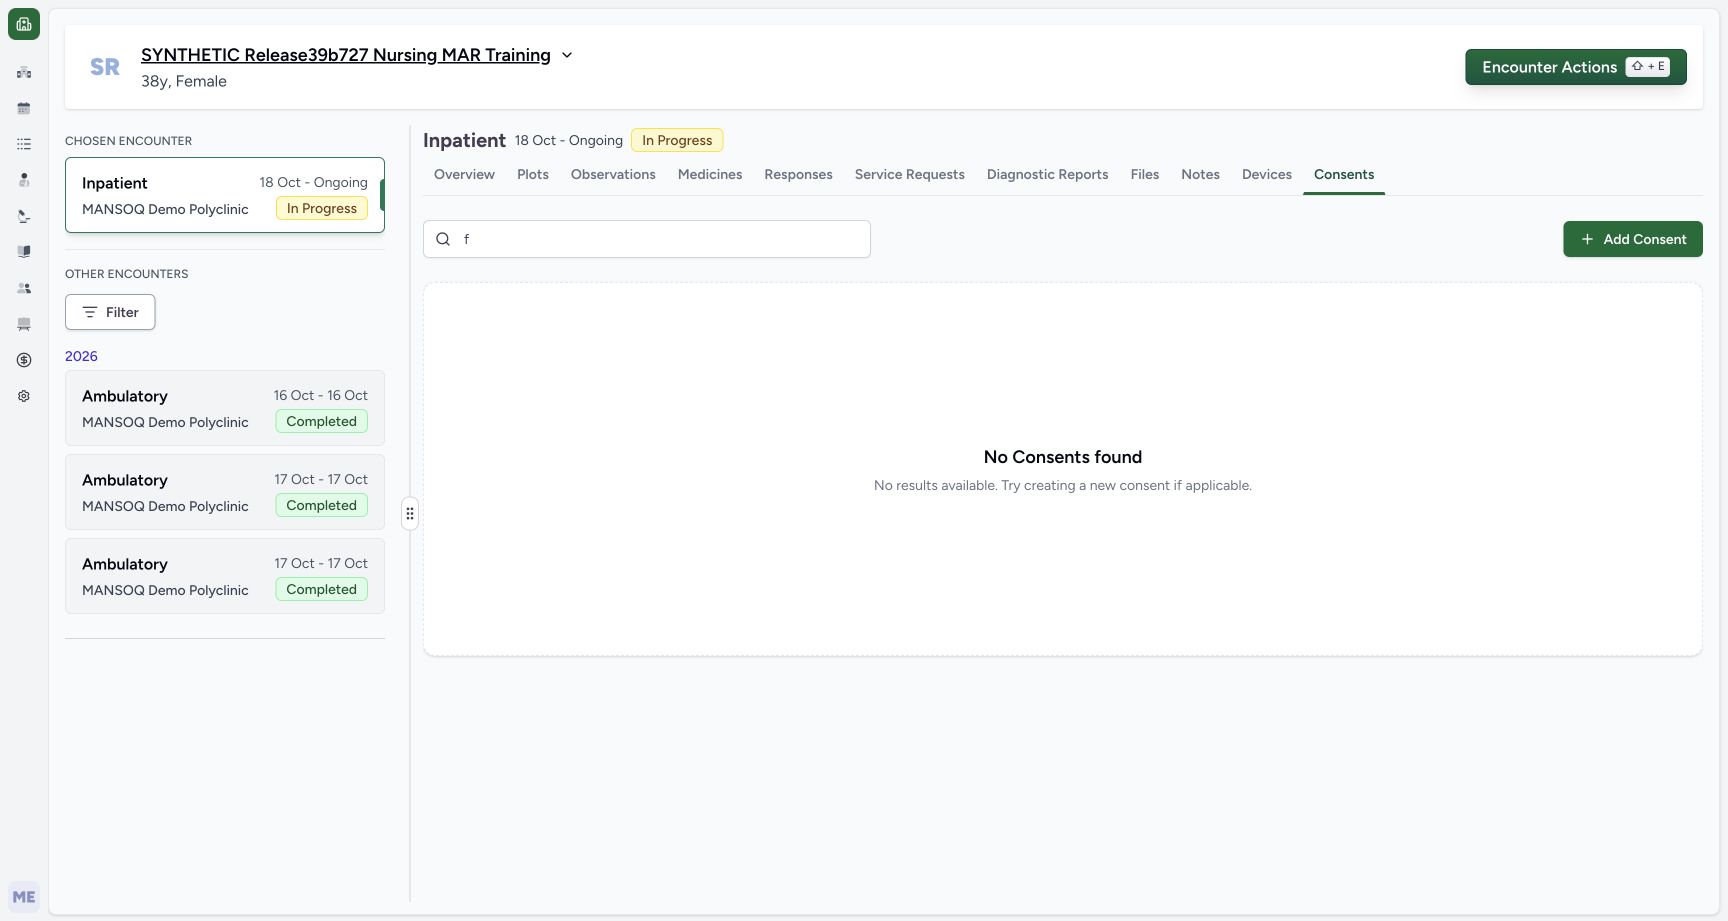Image resolution: width=1728 pixels, height=921 pixels.
Task: Click the 38y, Female patient details text
Action: point(184,81)
